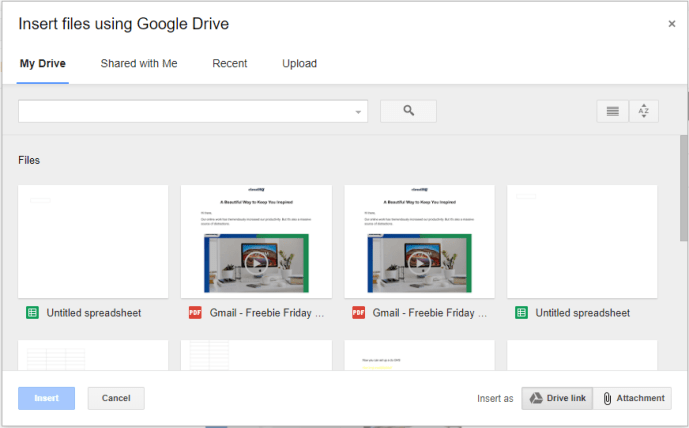Switch to list view icon
Image resolution: width=689 pixels, height=428 pixels.
pyautogui.click(x=613, y=111)
